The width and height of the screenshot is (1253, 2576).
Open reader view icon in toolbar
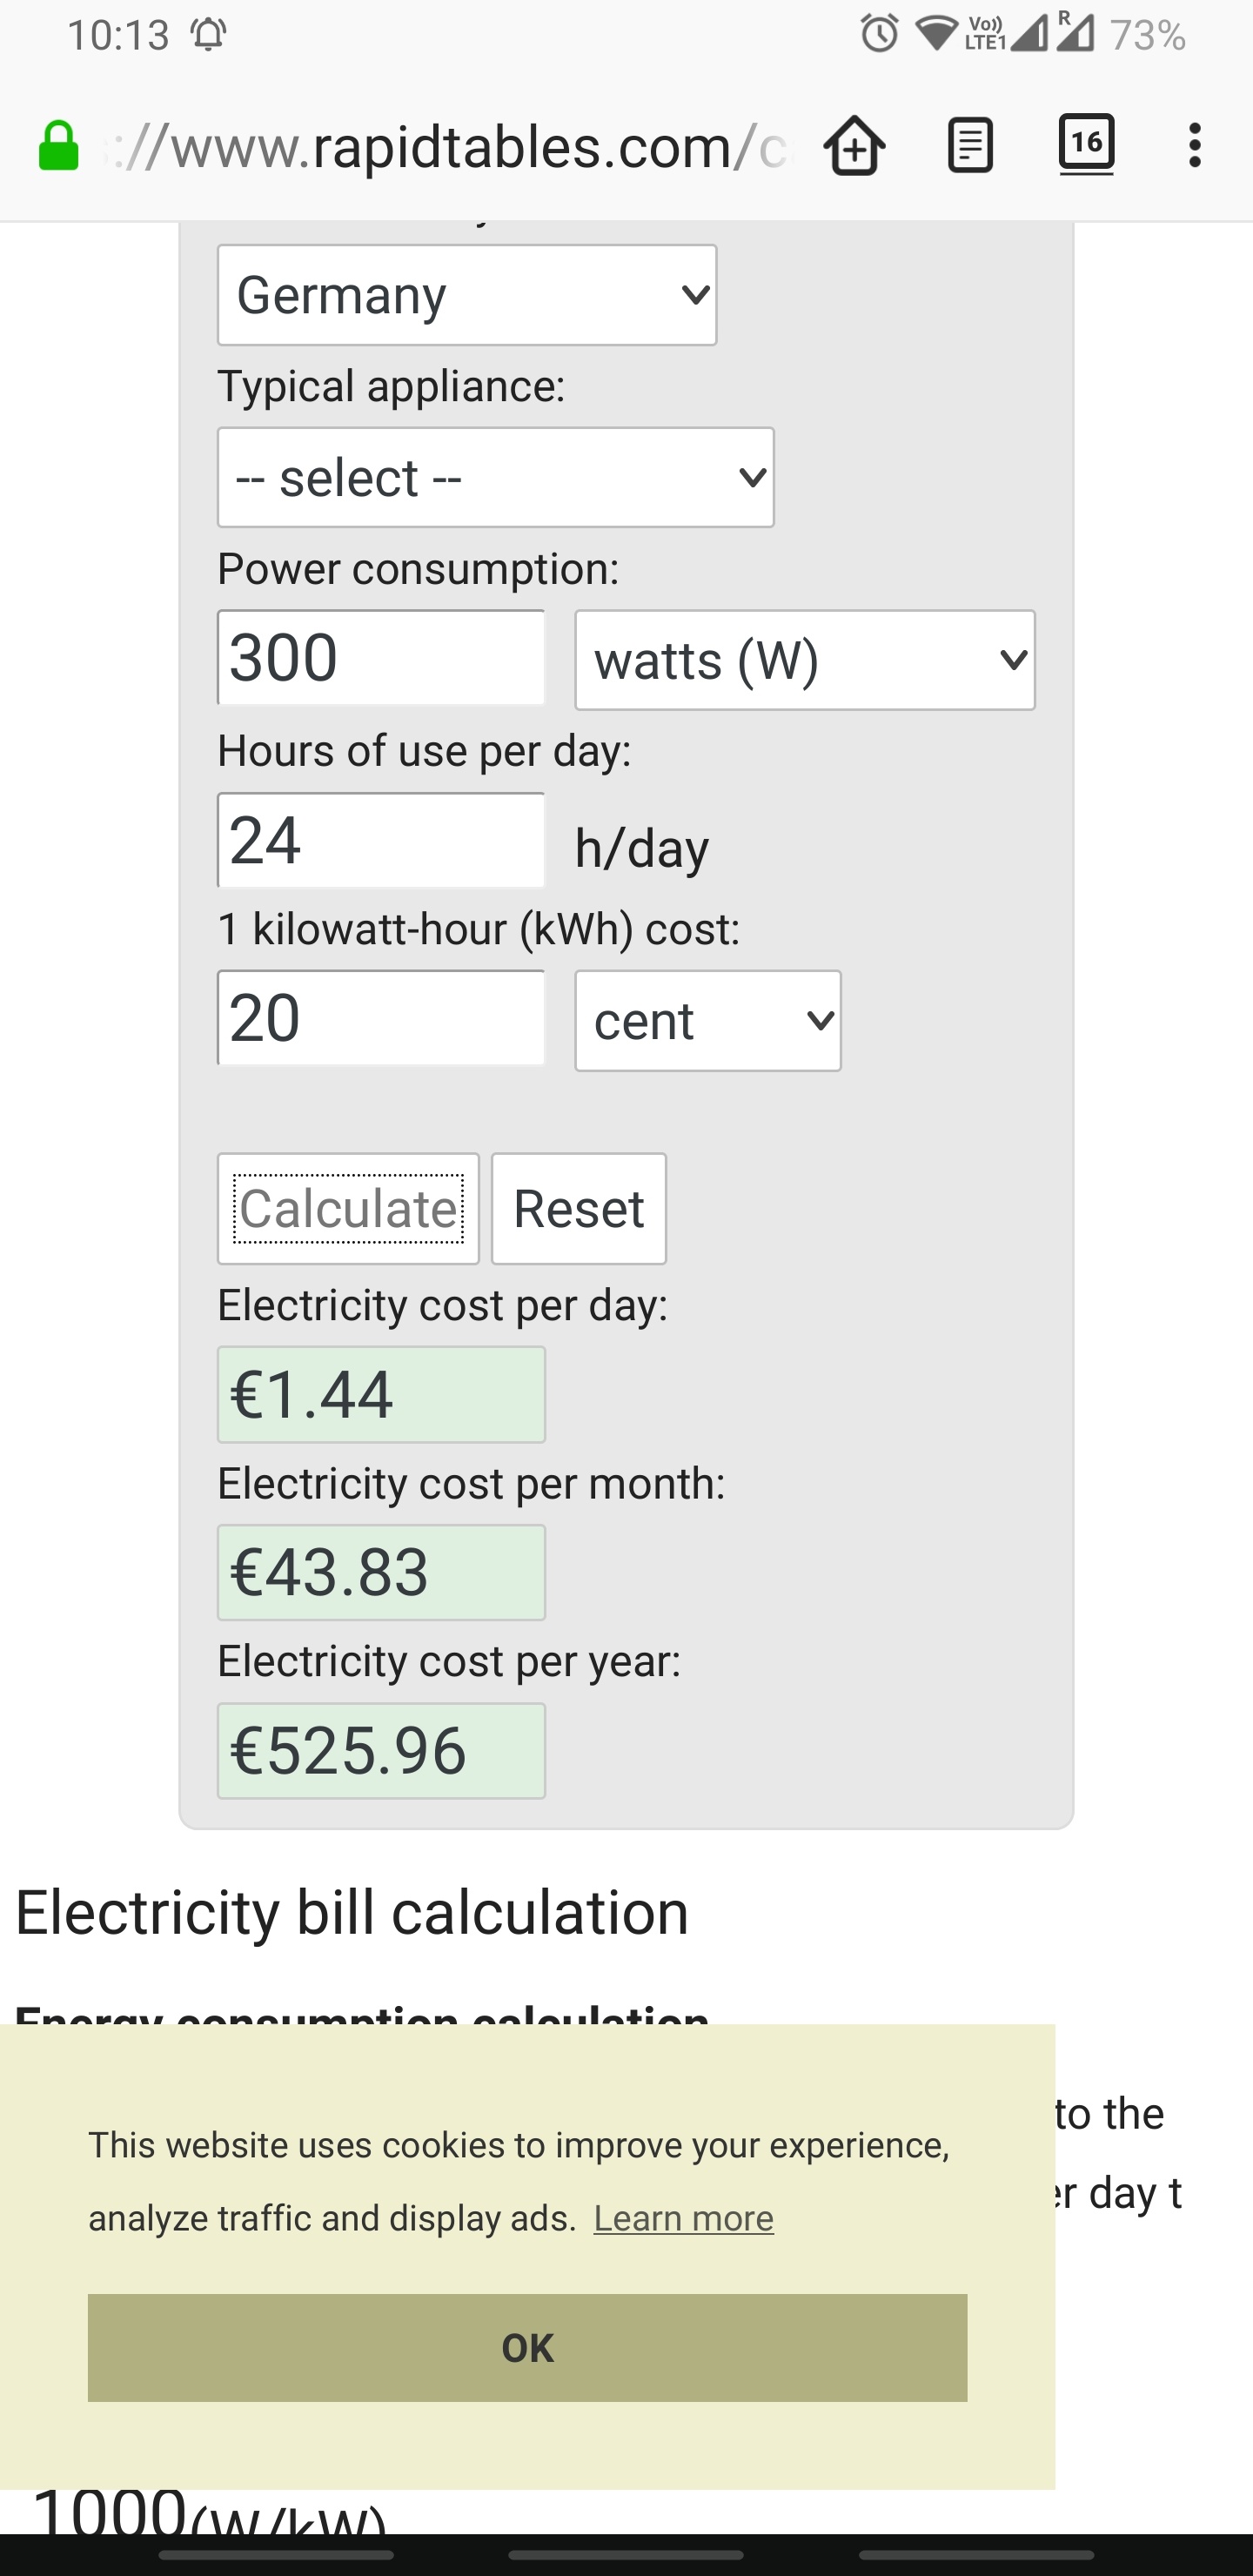[969, 146]
